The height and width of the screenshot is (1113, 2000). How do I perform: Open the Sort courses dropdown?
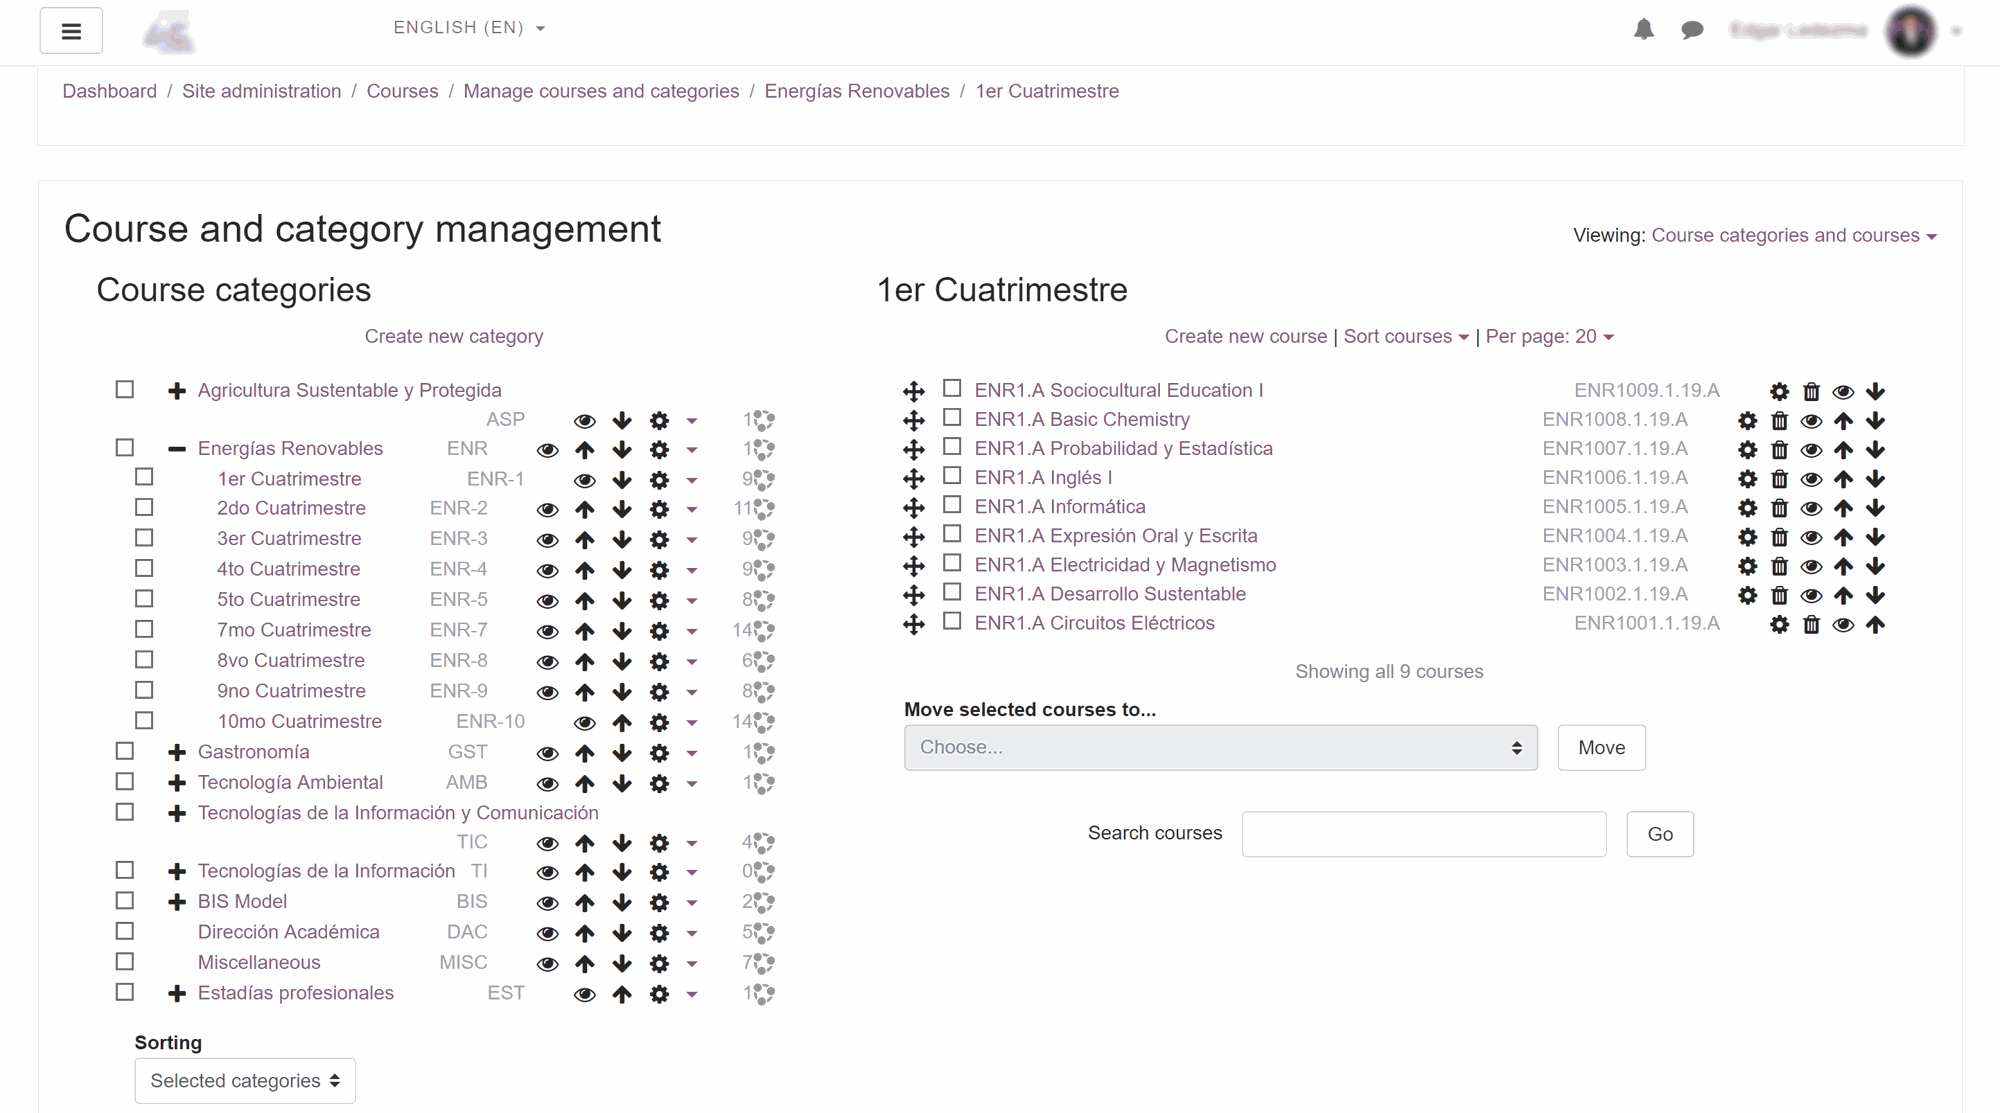tap(1406, 337)
